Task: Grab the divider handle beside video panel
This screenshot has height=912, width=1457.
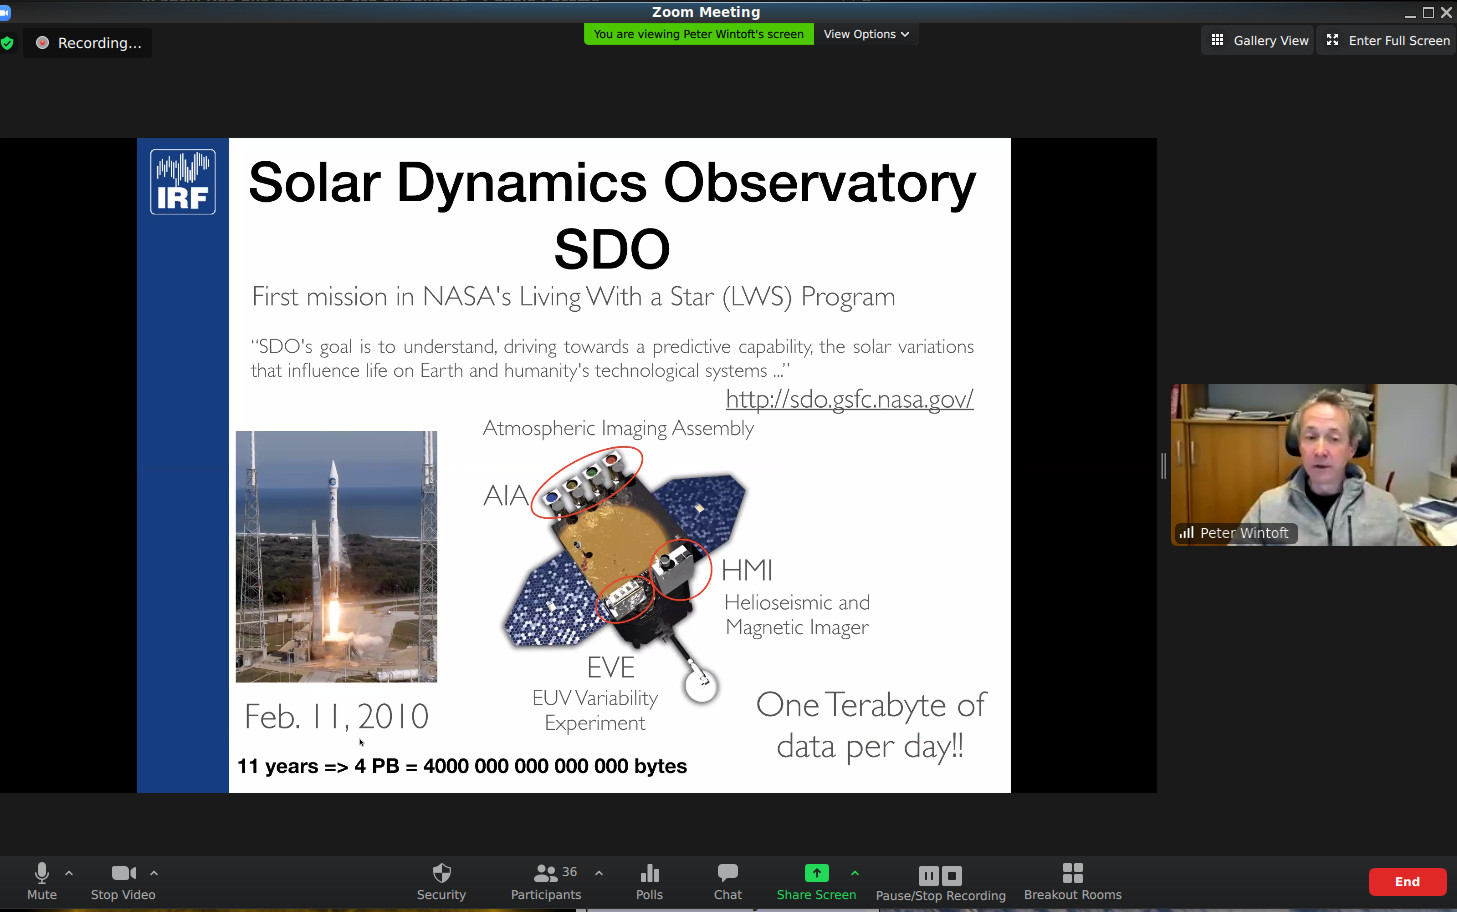Action: [1163, 465]
